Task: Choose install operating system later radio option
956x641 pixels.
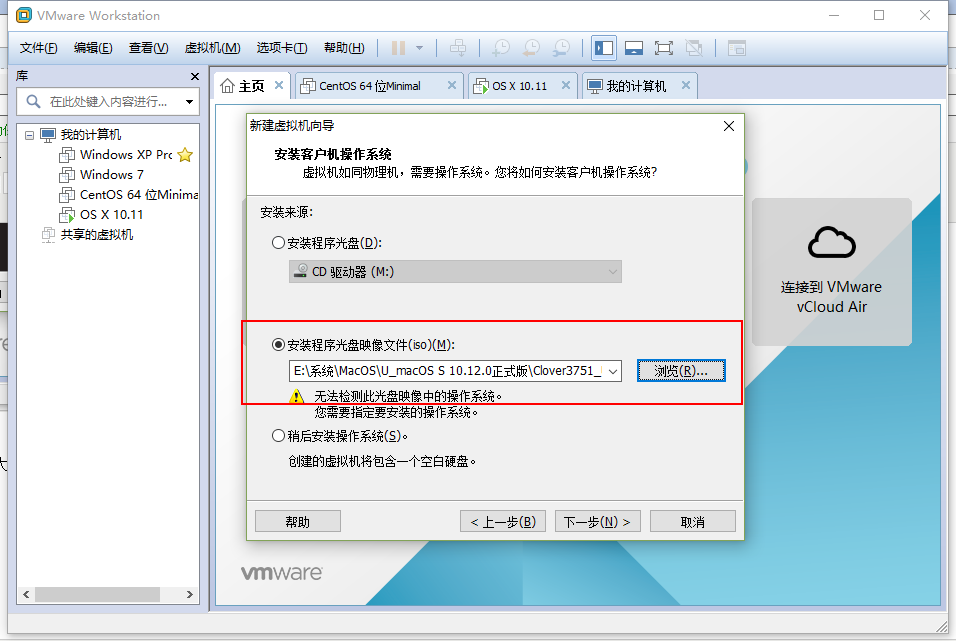Action: point(278,435)
